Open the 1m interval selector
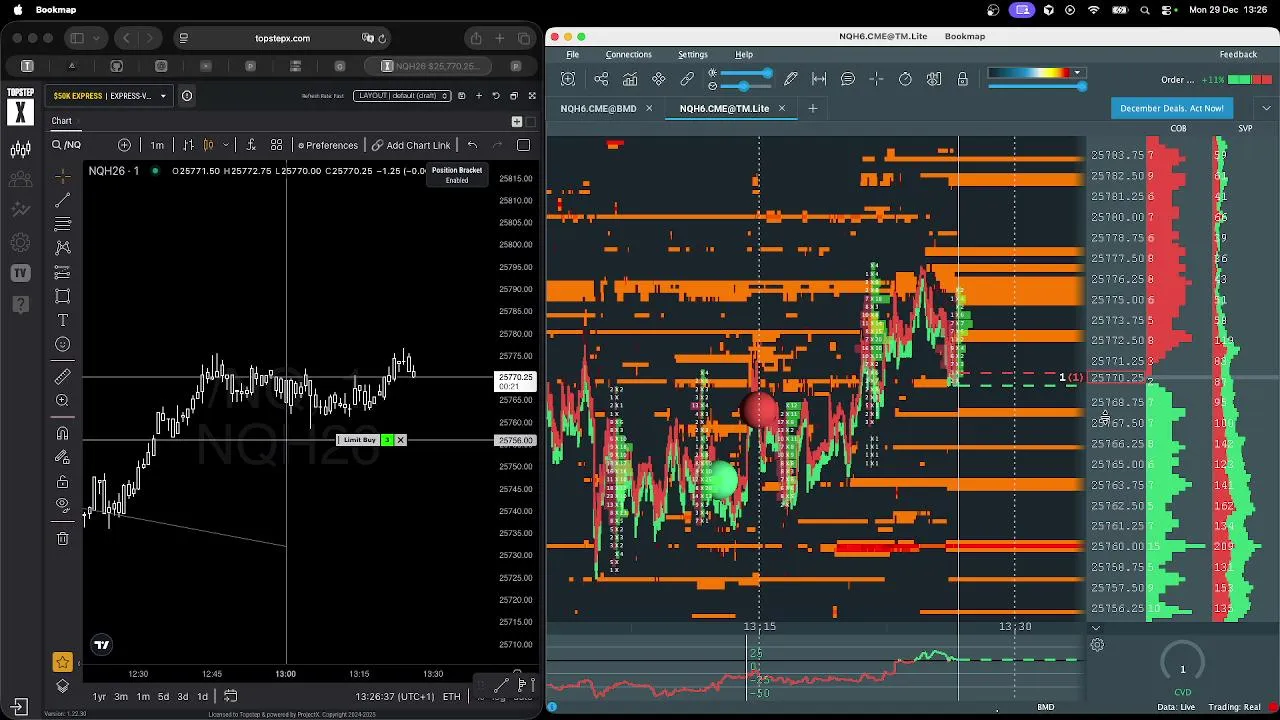The width and height of the screenshot is (1280, 720). click(x=157, y=145)
